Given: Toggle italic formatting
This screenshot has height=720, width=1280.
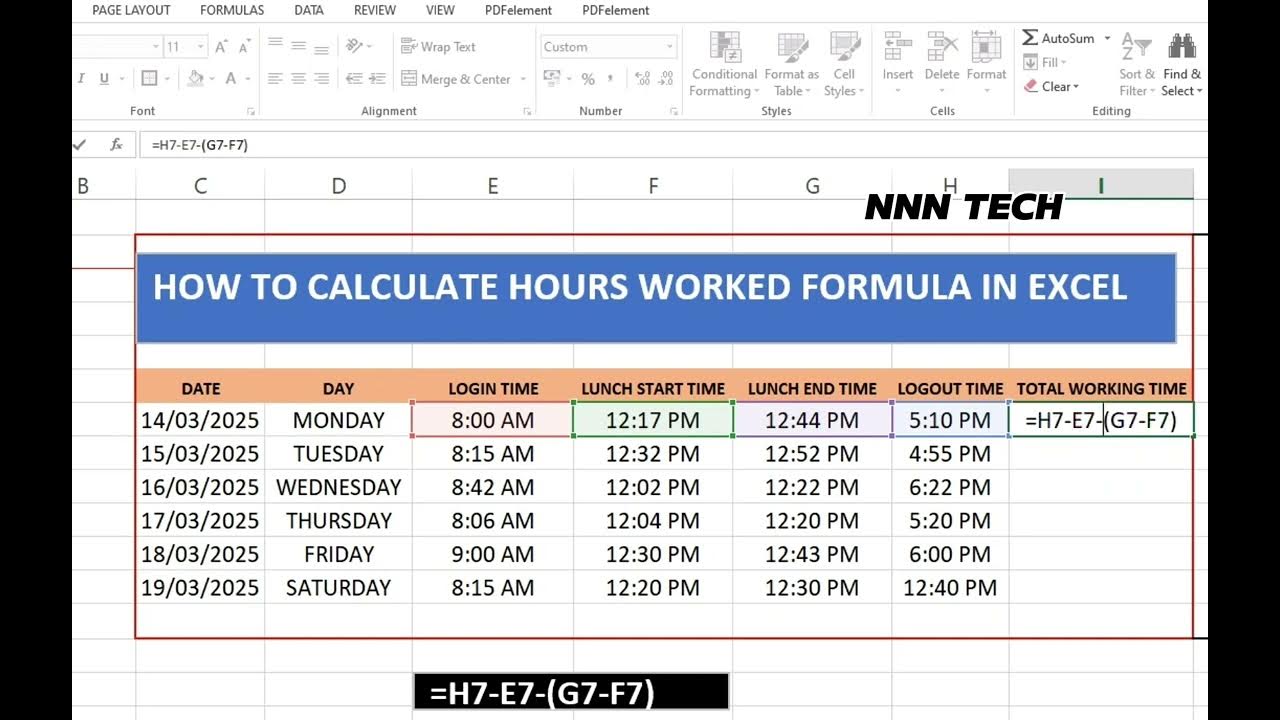Looking at the screenshot, I should (x=81, y=78).
